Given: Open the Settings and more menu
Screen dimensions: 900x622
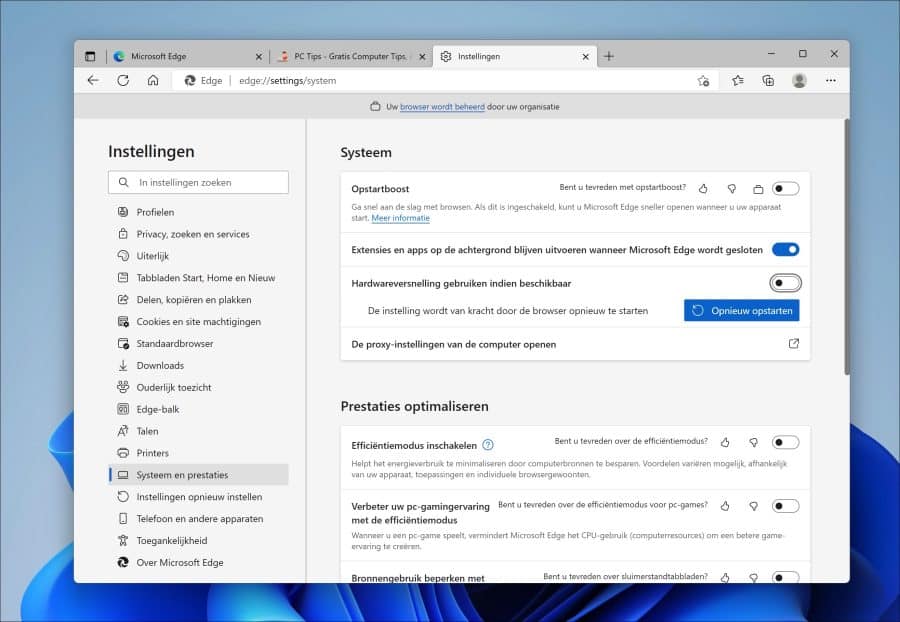Looking at the screenshot, I should click(831, 81).
